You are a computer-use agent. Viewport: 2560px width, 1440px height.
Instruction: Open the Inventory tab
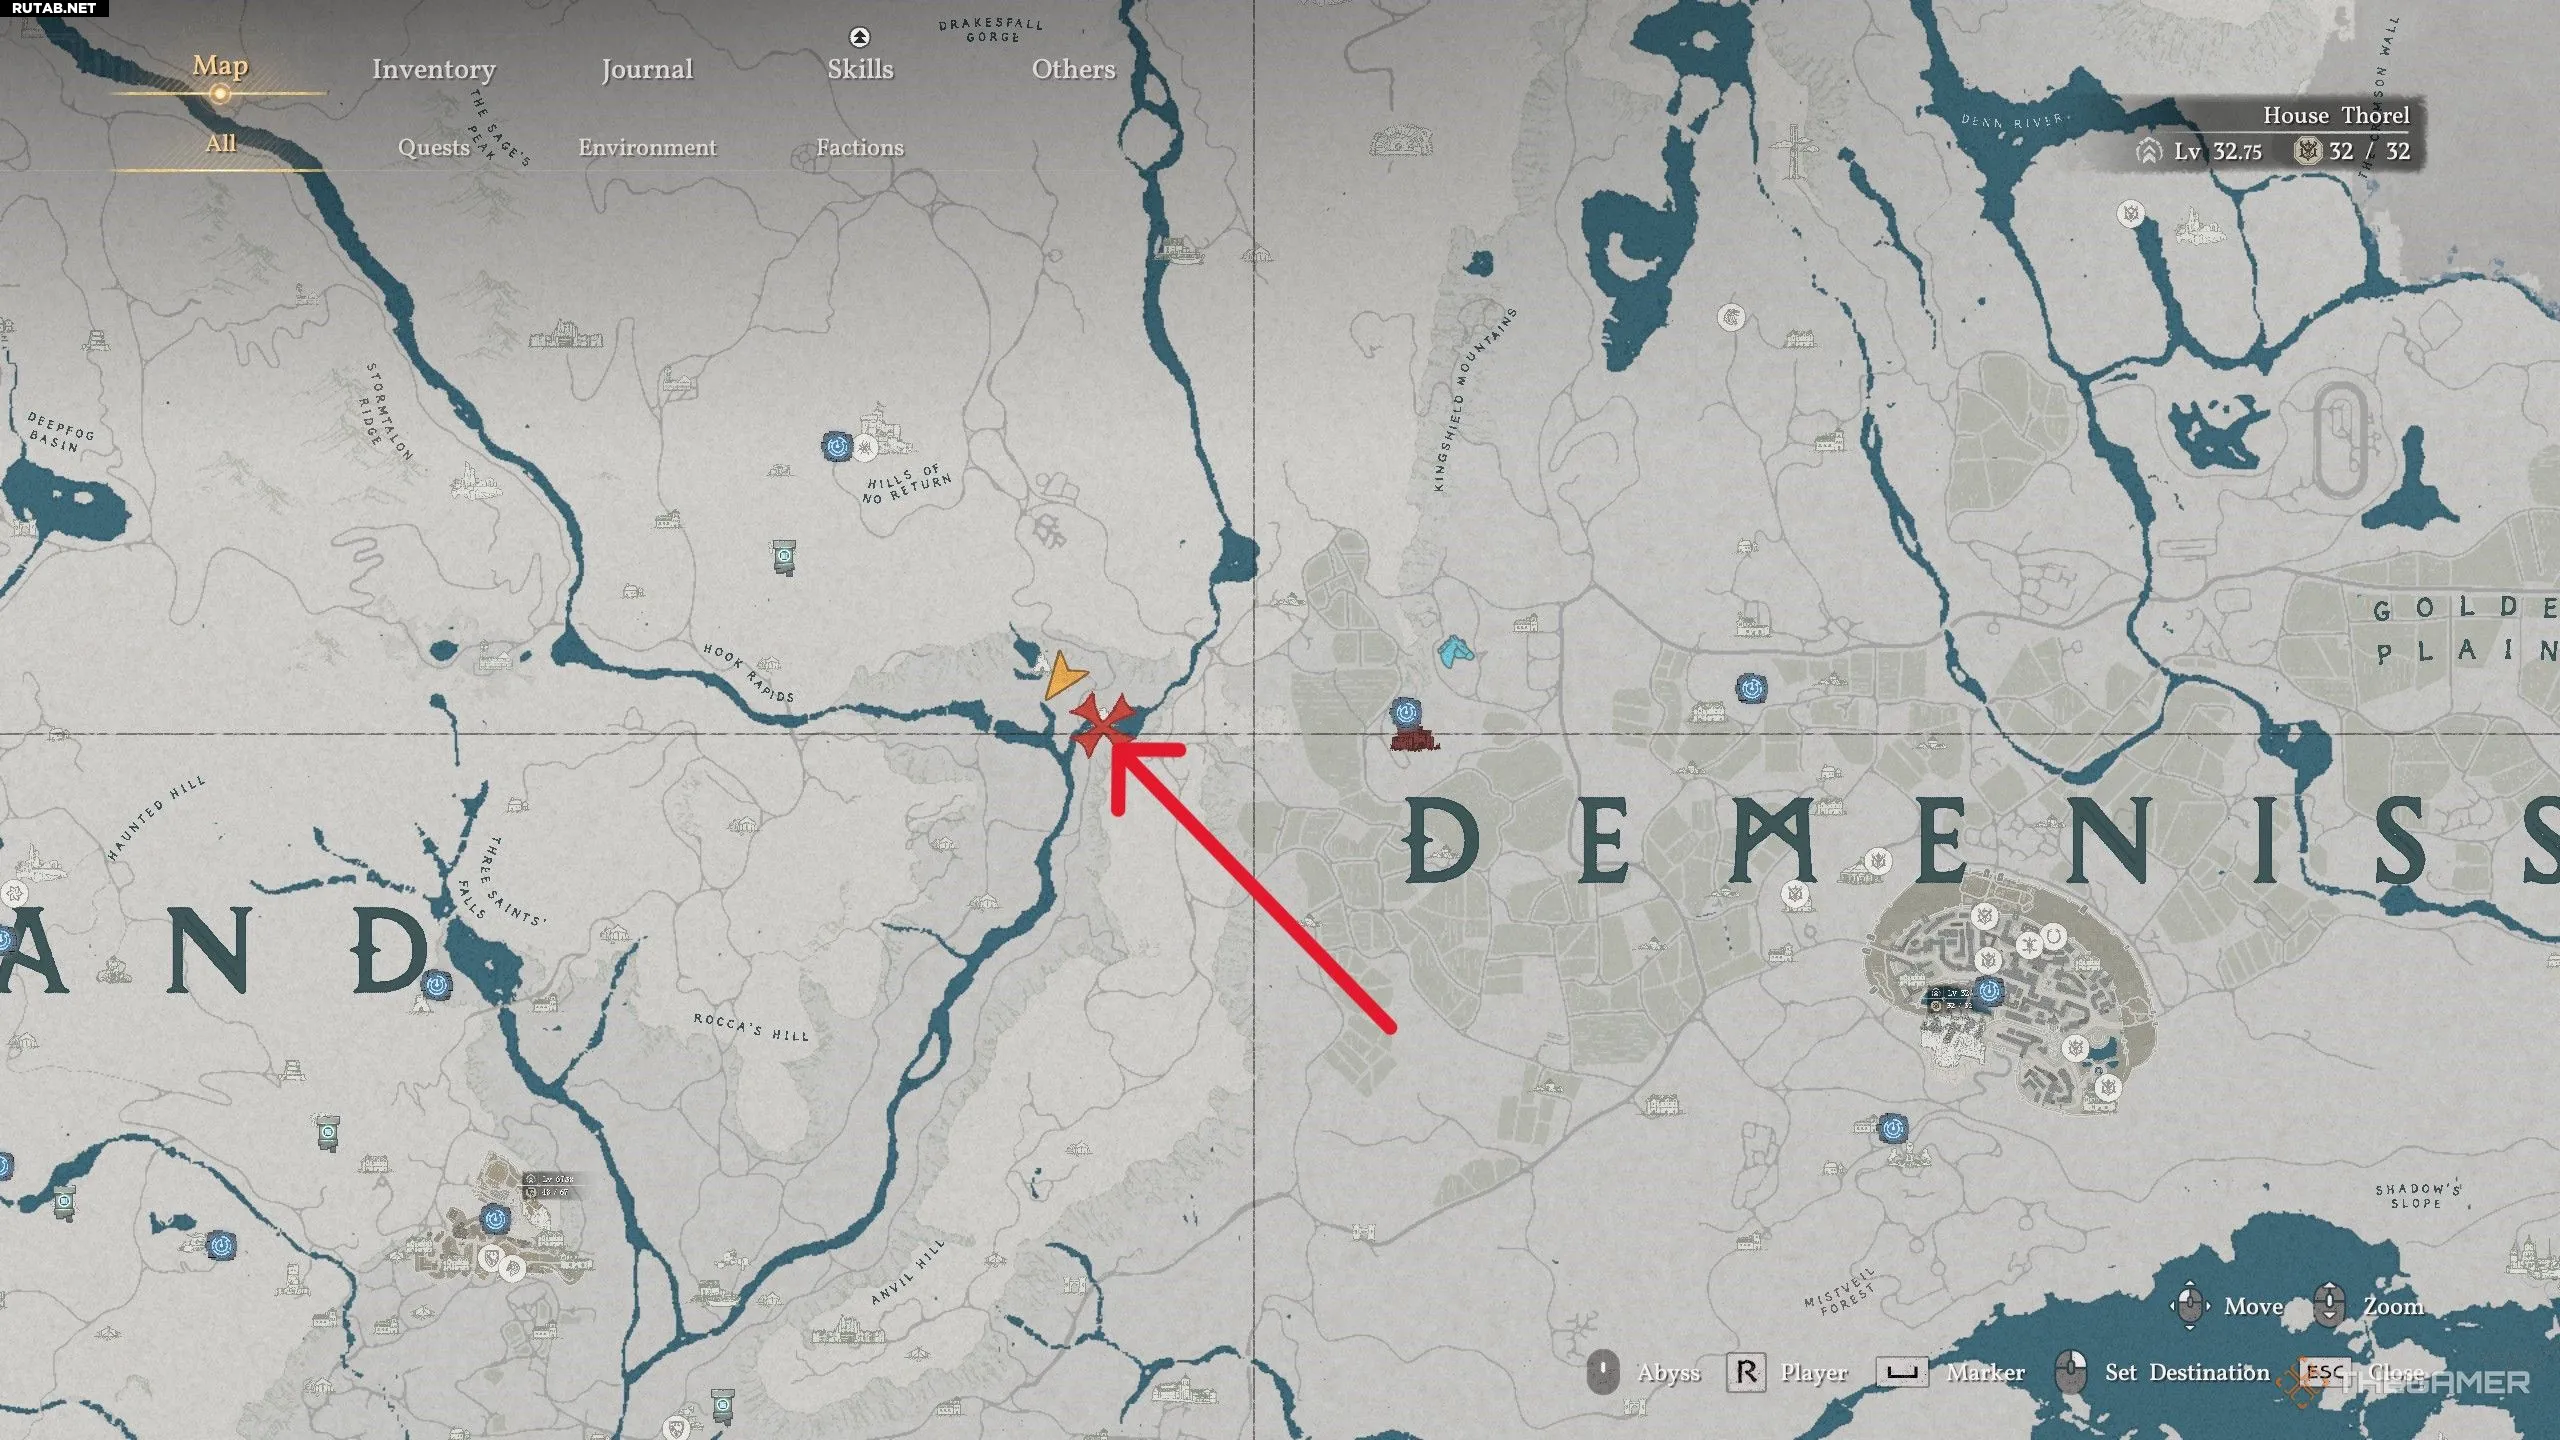point(434,69)
